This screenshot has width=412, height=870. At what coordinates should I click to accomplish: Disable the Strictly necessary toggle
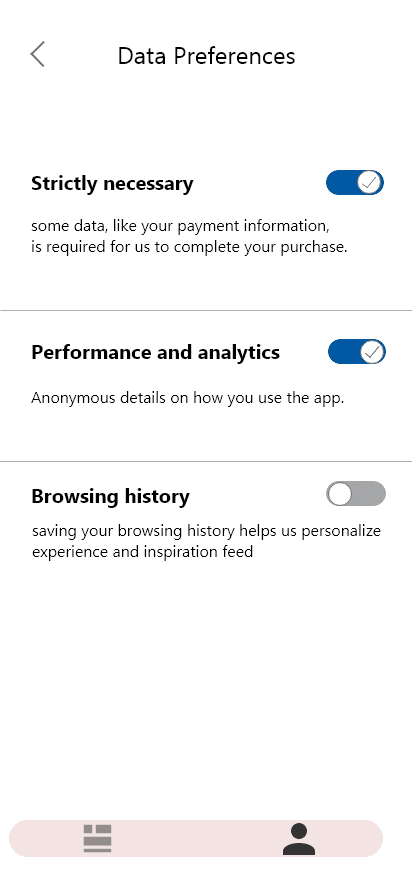point(355,183)
